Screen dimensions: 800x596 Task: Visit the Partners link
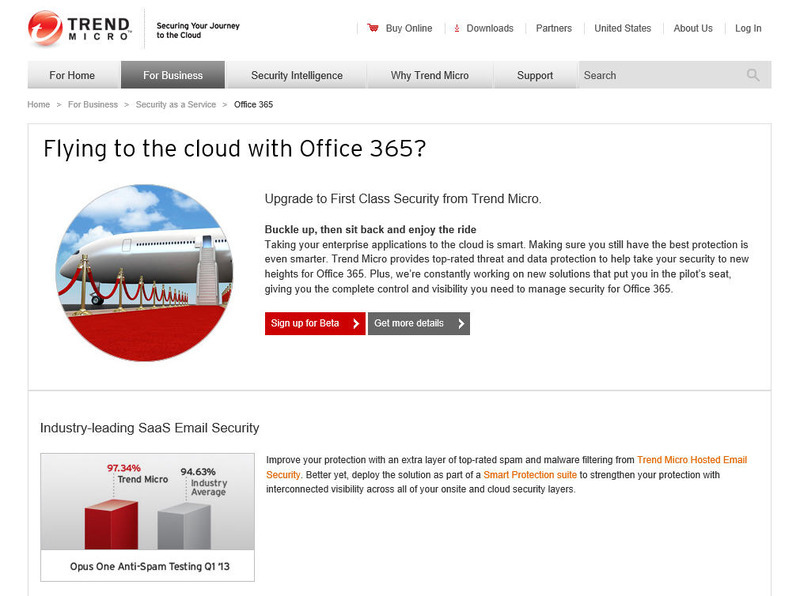tap(553, 28)
